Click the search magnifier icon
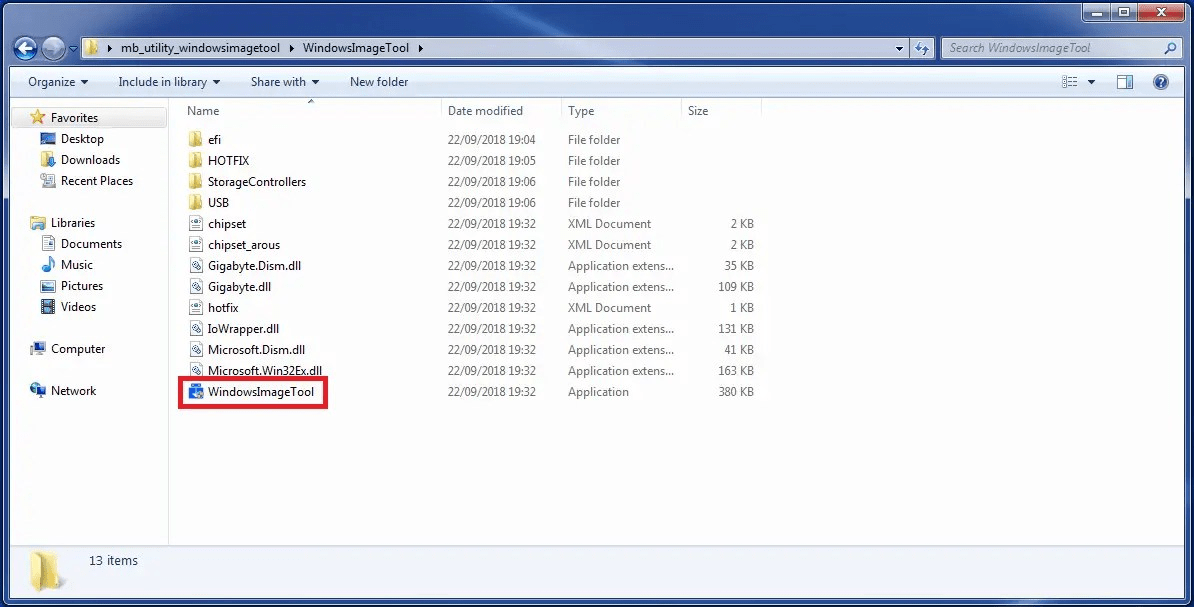Image resolution: width=1194 pixels, height=607 pixels. pos(1171,48)
